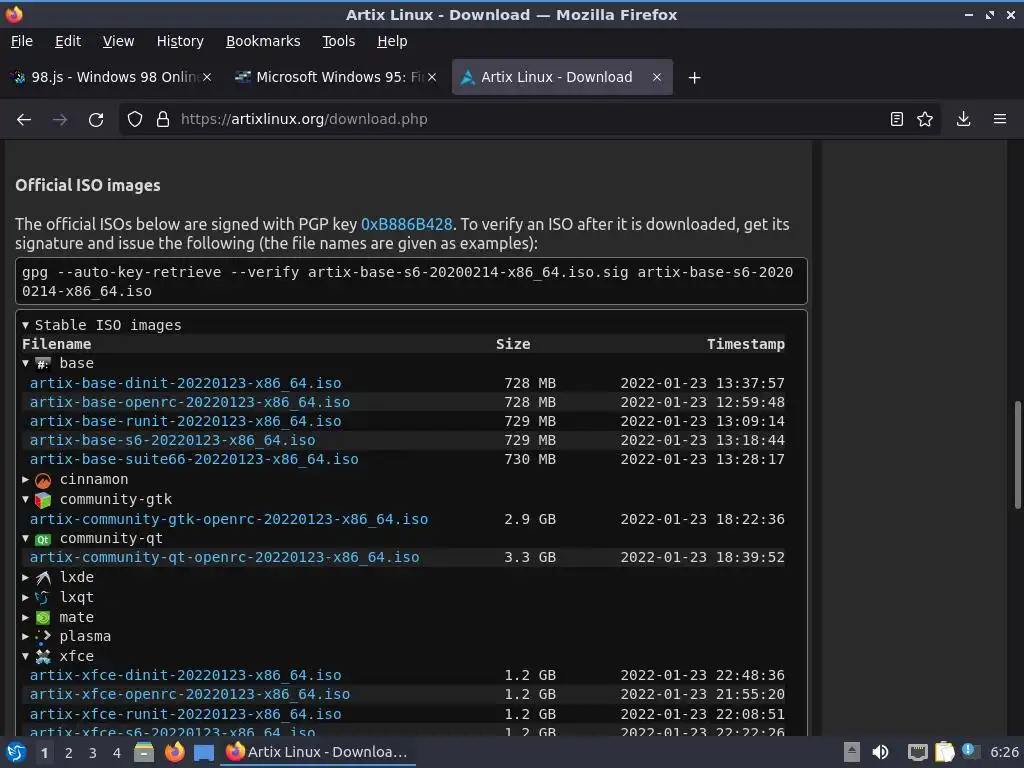The width and height of the screenshot is (1024, 768).
Task: Open the network tray icon
Action: click(x=918, y=752)
